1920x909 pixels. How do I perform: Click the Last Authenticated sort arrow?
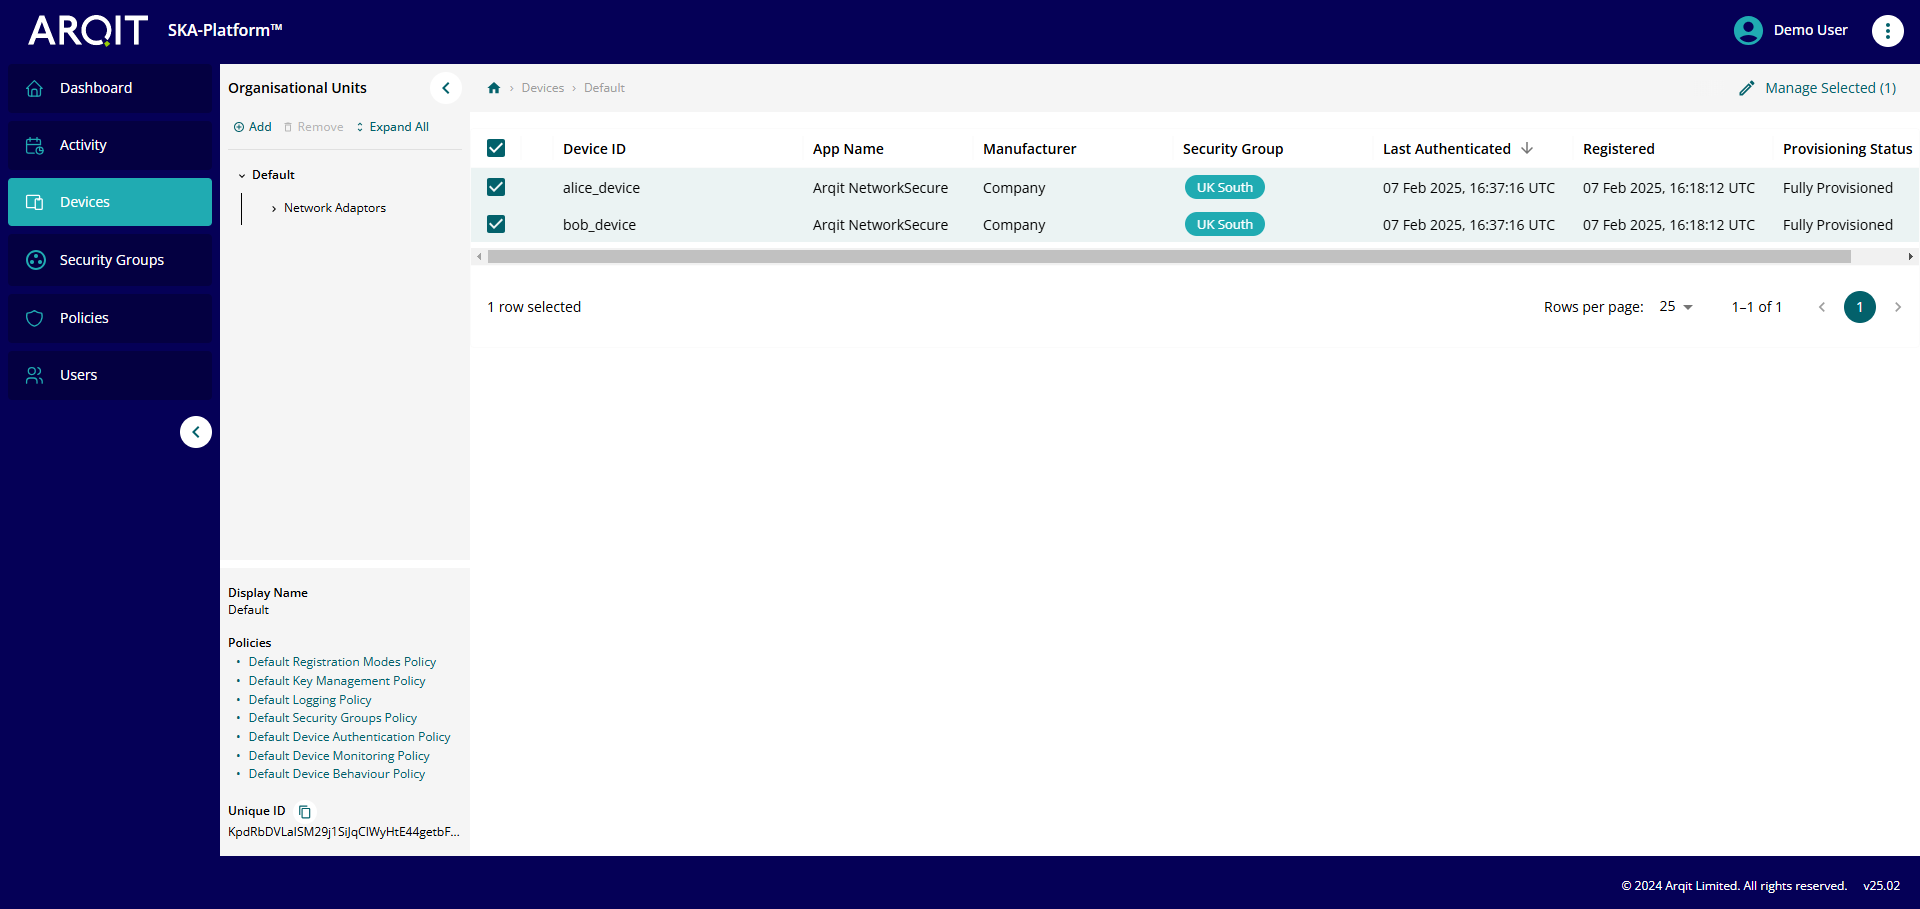tap(1527, 148)
